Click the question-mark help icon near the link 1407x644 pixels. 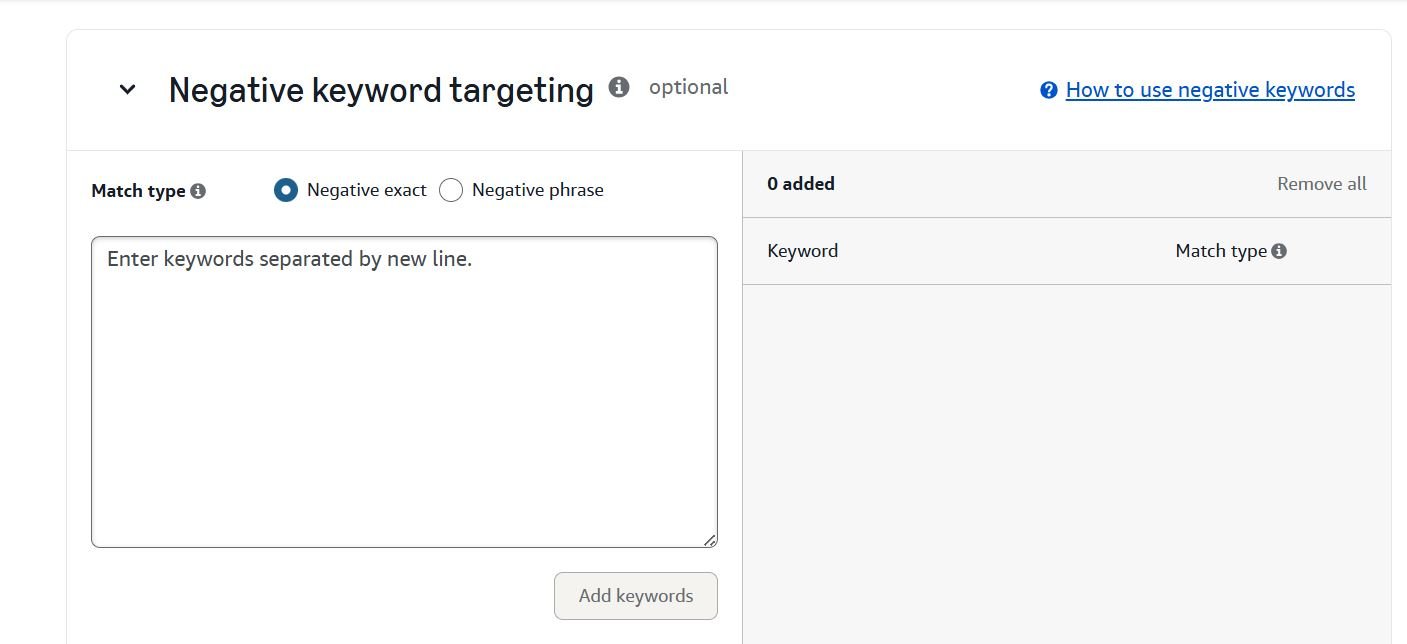pos(1047,89)
